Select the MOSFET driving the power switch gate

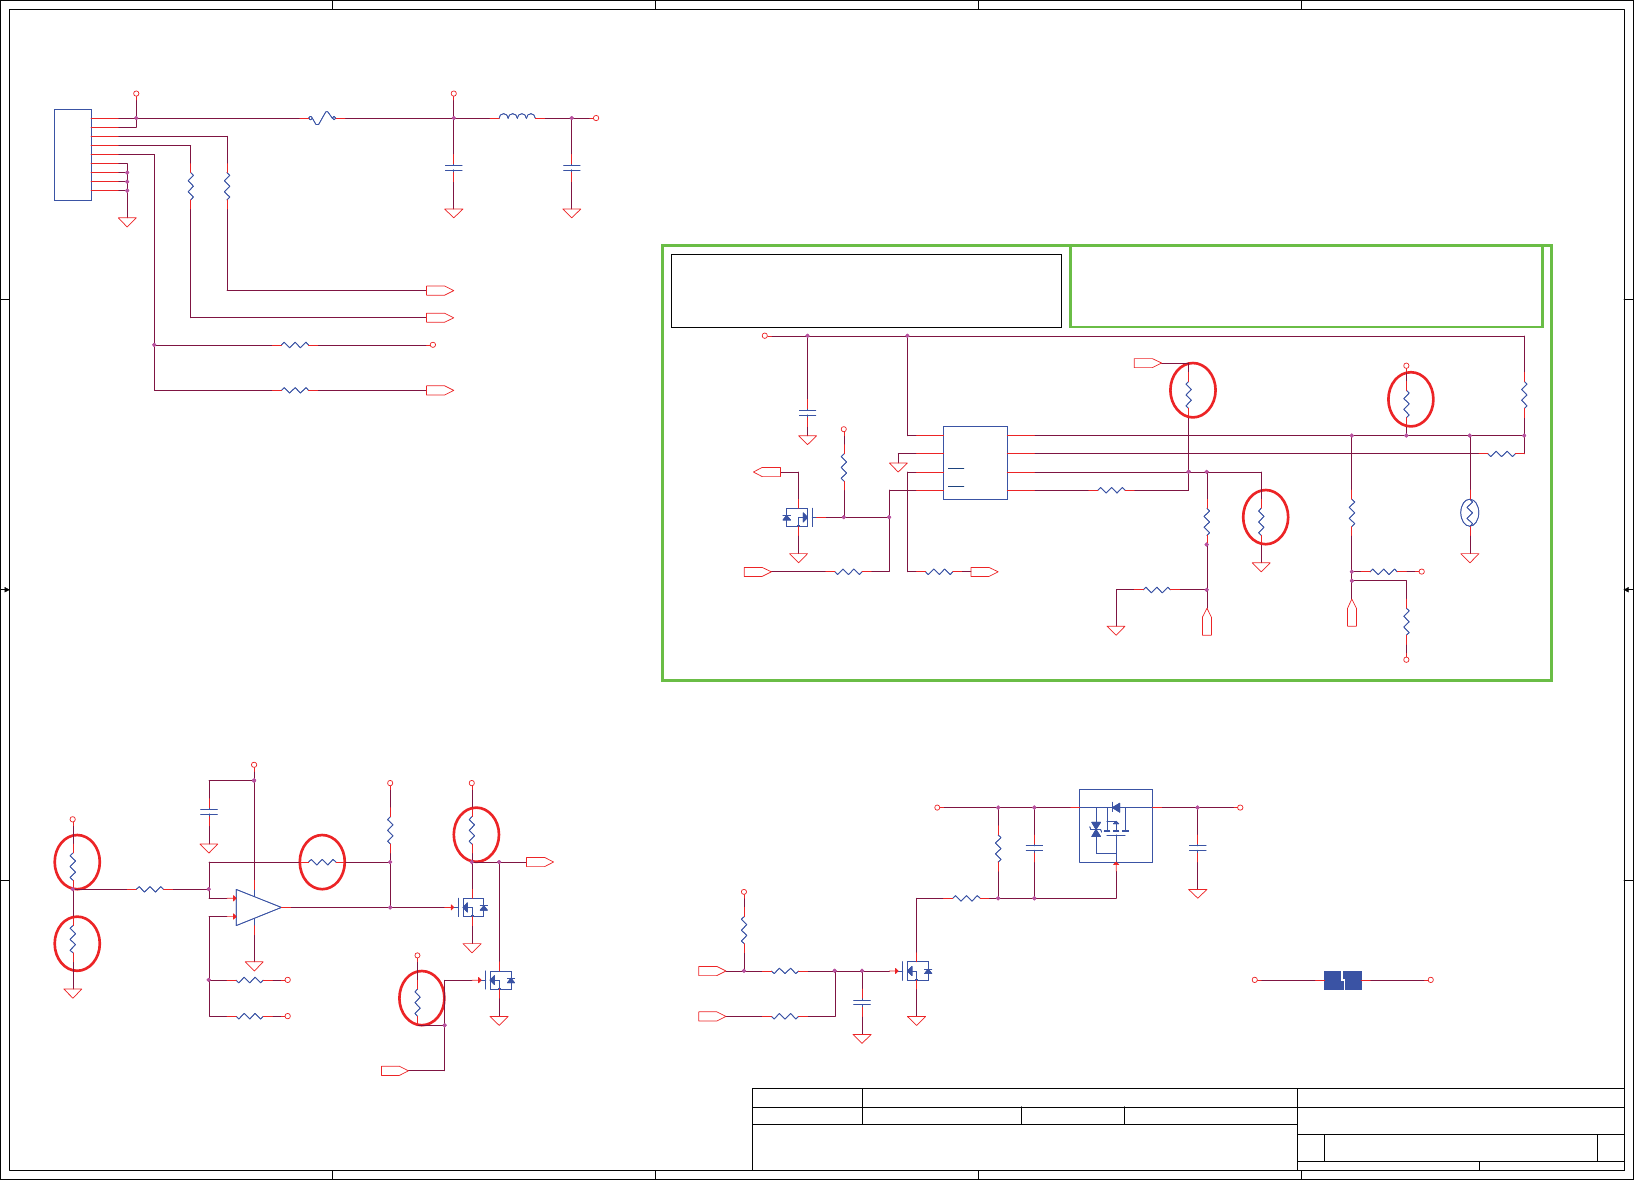pyautogui.click(x=915, y=970)
